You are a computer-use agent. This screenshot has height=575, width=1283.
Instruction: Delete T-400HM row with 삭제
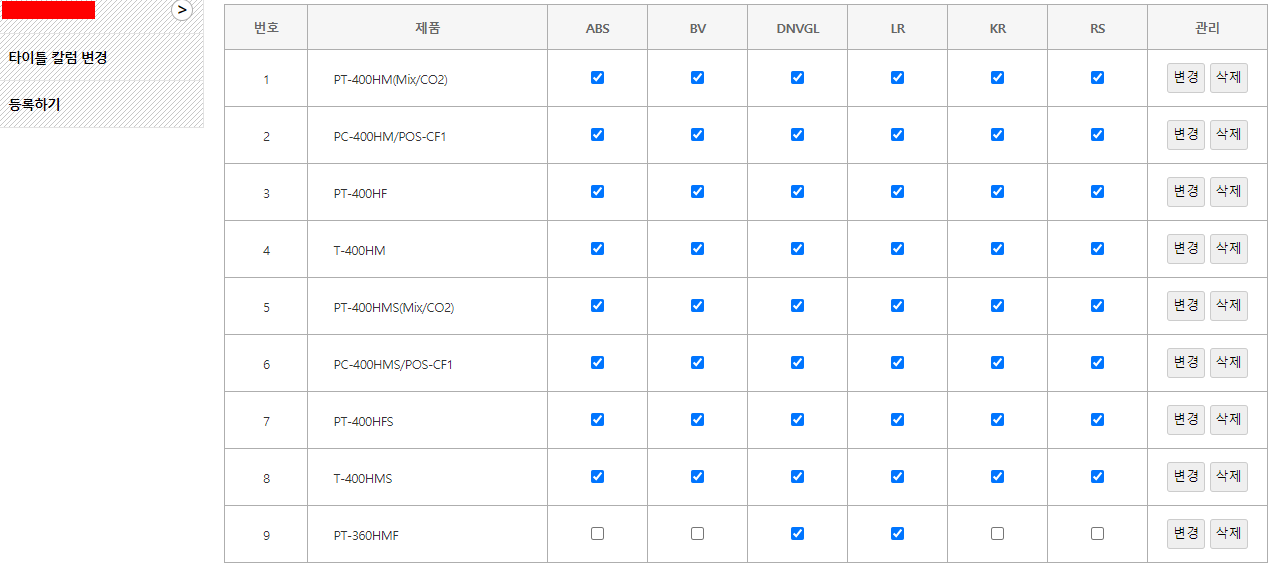(1229, 249)
